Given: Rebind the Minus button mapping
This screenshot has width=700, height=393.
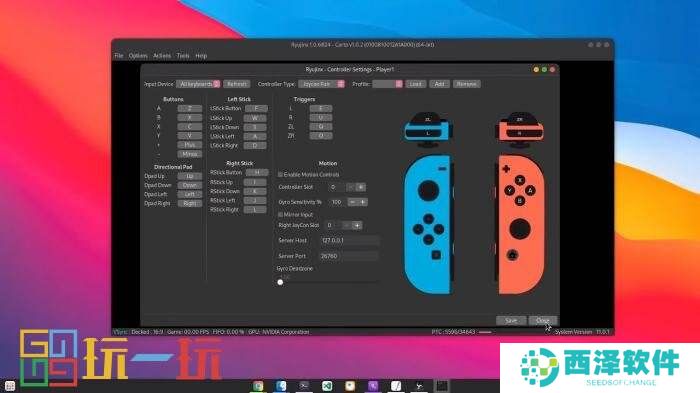Looking at the screenshot, I should point(190,154).
